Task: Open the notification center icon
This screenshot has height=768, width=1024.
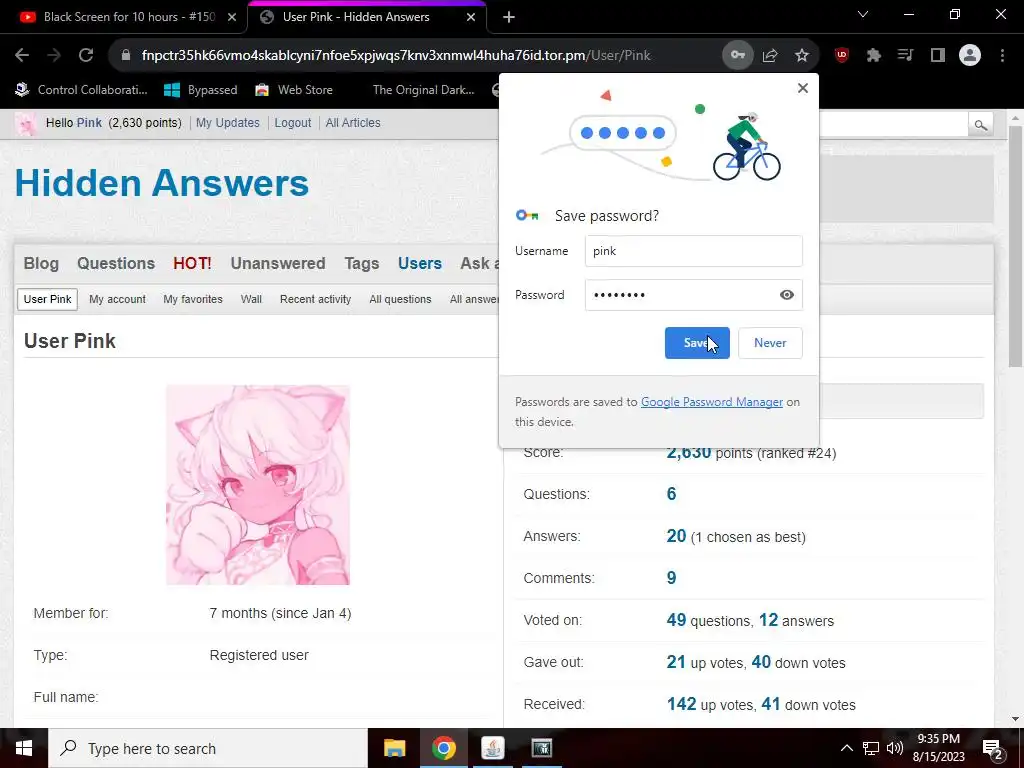Action: coord(993,749)
